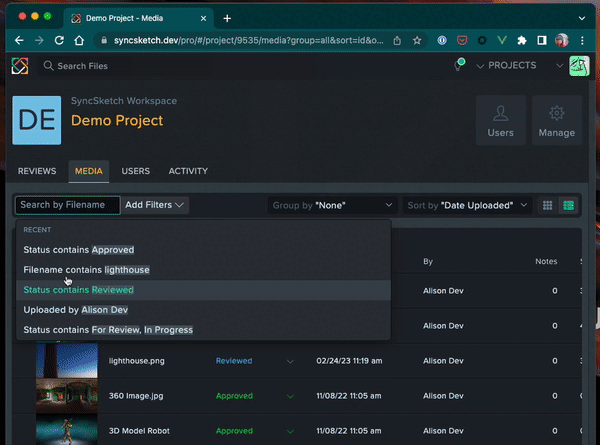Open the dark circular extension icon
Viewport: 600px width, 445px height.
click(482, 40)
